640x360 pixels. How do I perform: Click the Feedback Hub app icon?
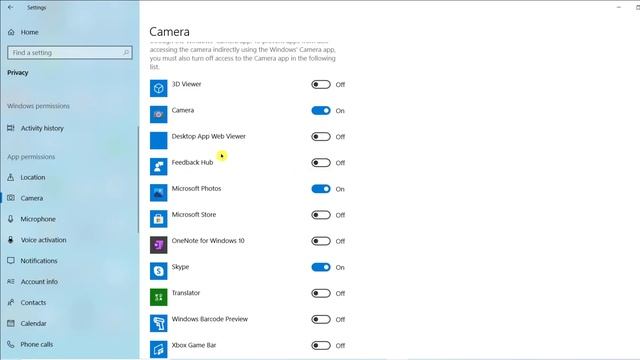tap(158, 167)
